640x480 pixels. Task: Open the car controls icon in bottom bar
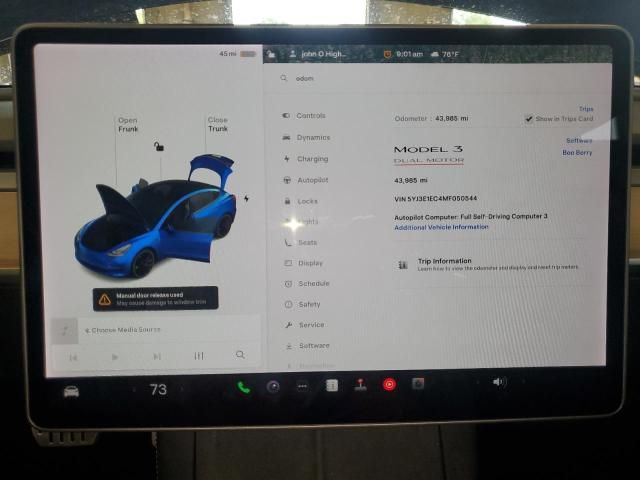(x=71, y=390)
